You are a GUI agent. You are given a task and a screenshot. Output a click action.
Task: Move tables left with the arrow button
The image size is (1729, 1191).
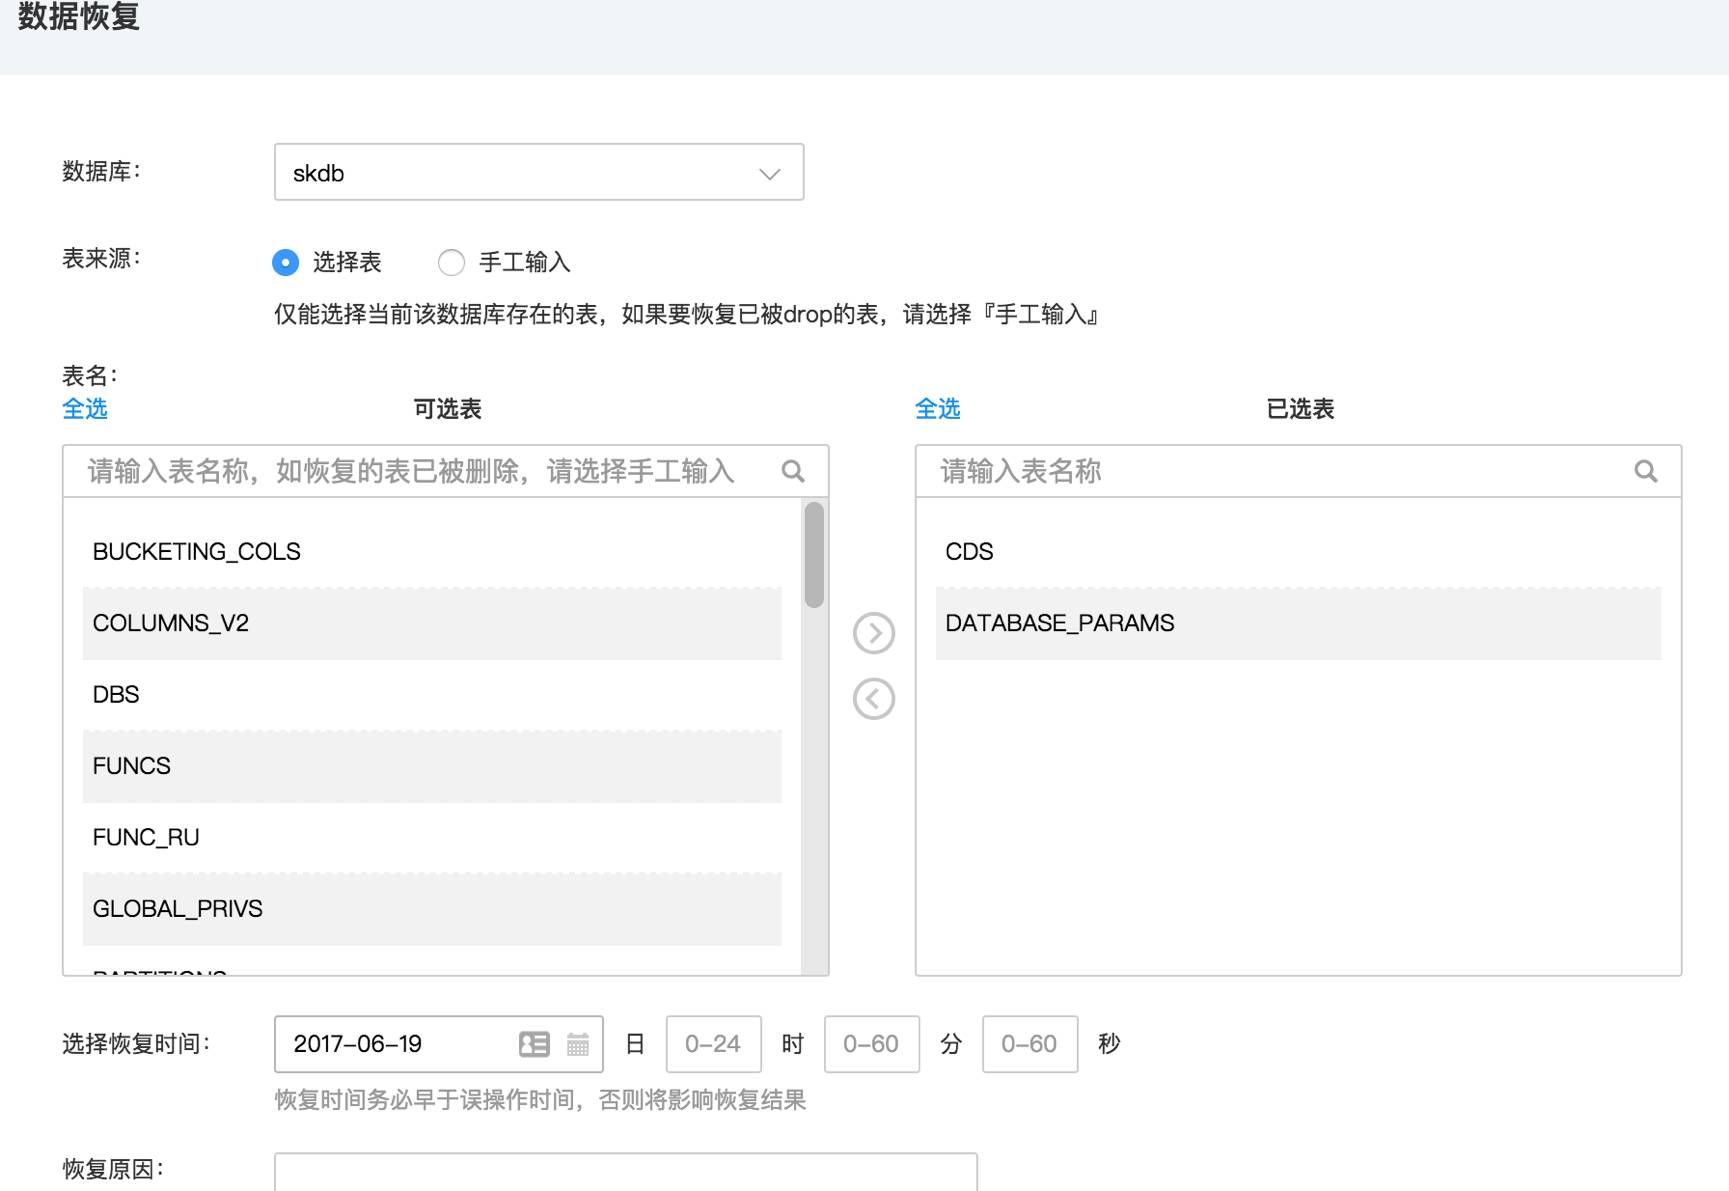[x=874, y=699]
